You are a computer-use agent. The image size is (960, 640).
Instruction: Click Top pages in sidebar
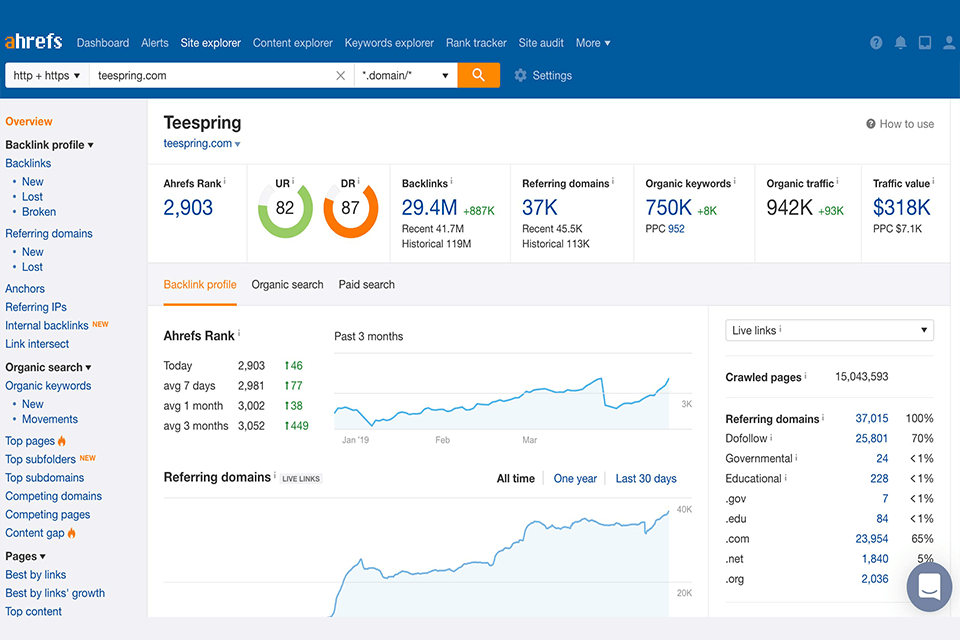pyautogui.click(x=30, y=441)
